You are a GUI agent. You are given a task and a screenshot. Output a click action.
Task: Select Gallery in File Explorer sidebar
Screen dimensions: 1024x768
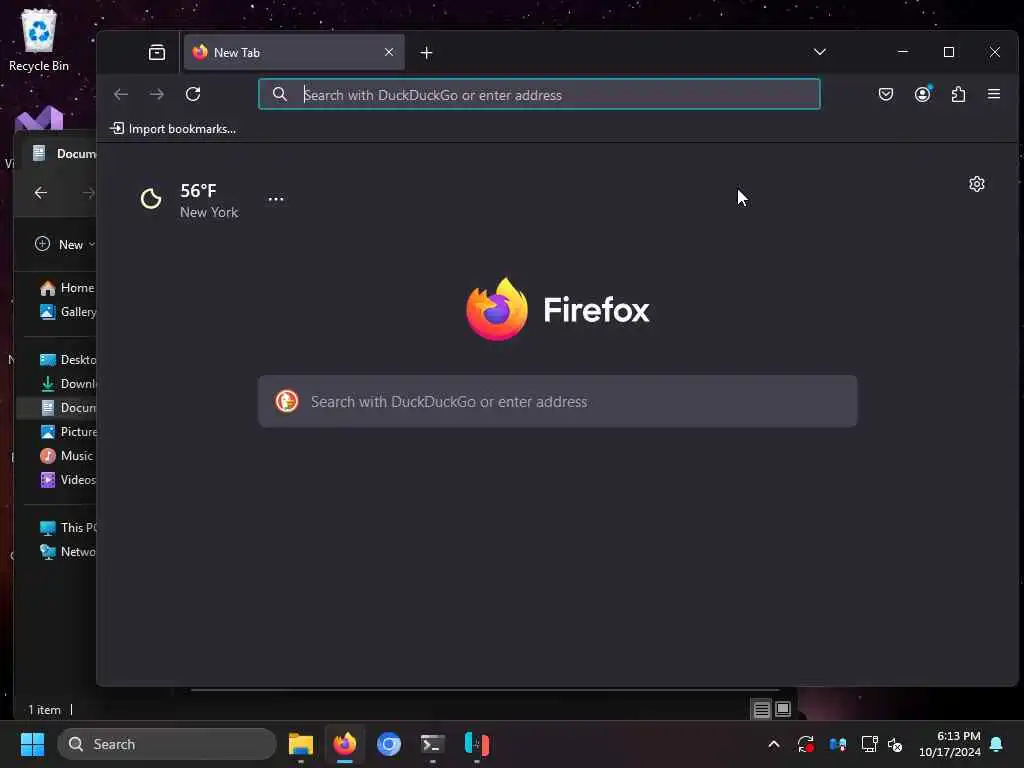(x=67, y=312)
